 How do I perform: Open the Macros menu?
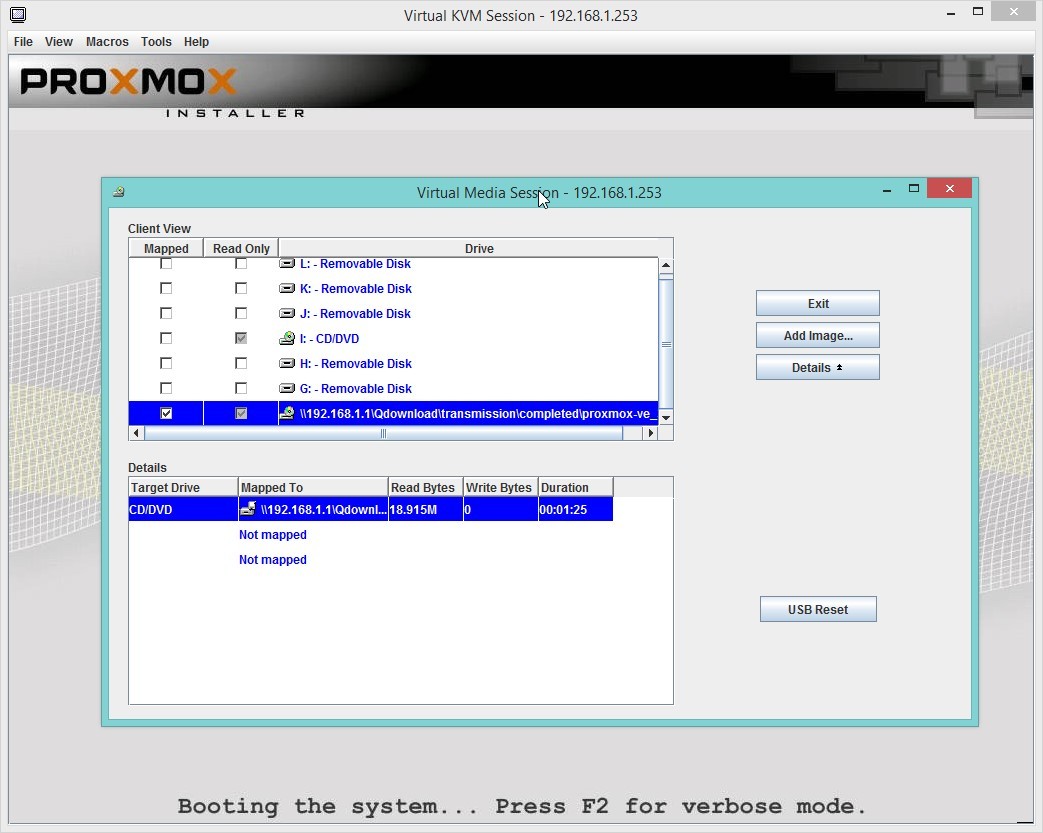pos(107,41)
